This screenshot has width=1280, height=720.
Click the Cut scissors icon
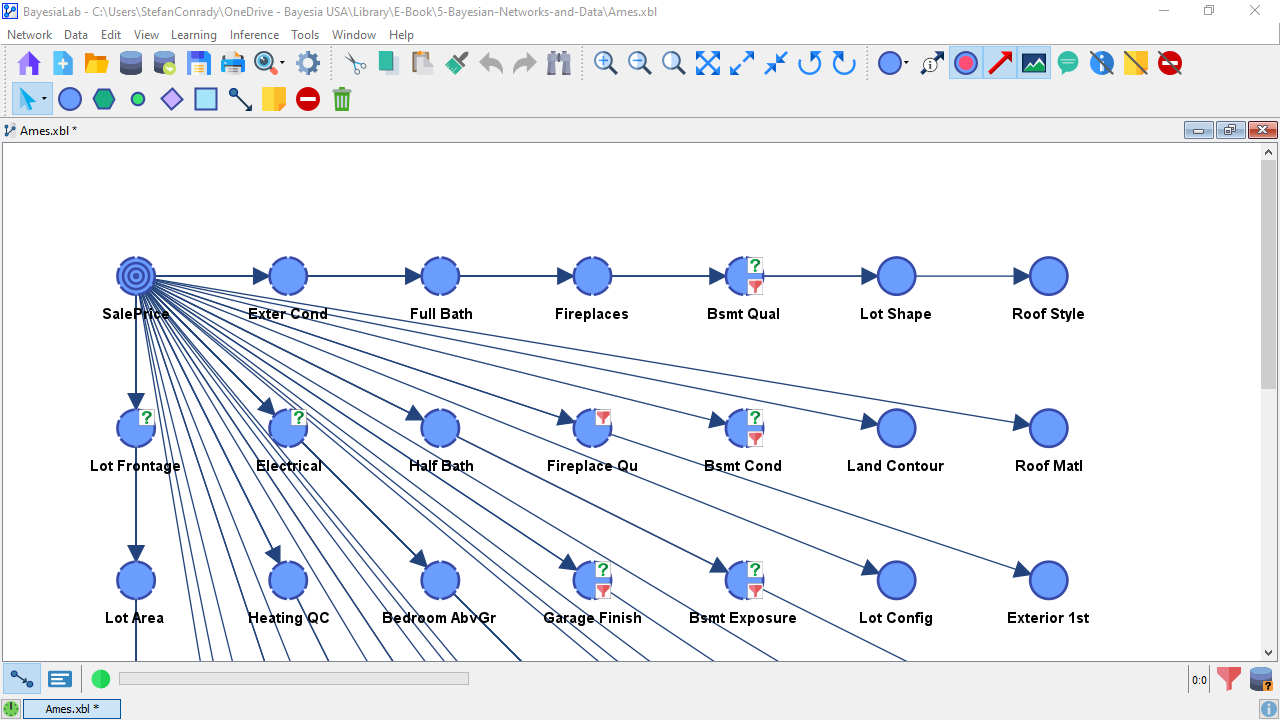click(356, 64)
